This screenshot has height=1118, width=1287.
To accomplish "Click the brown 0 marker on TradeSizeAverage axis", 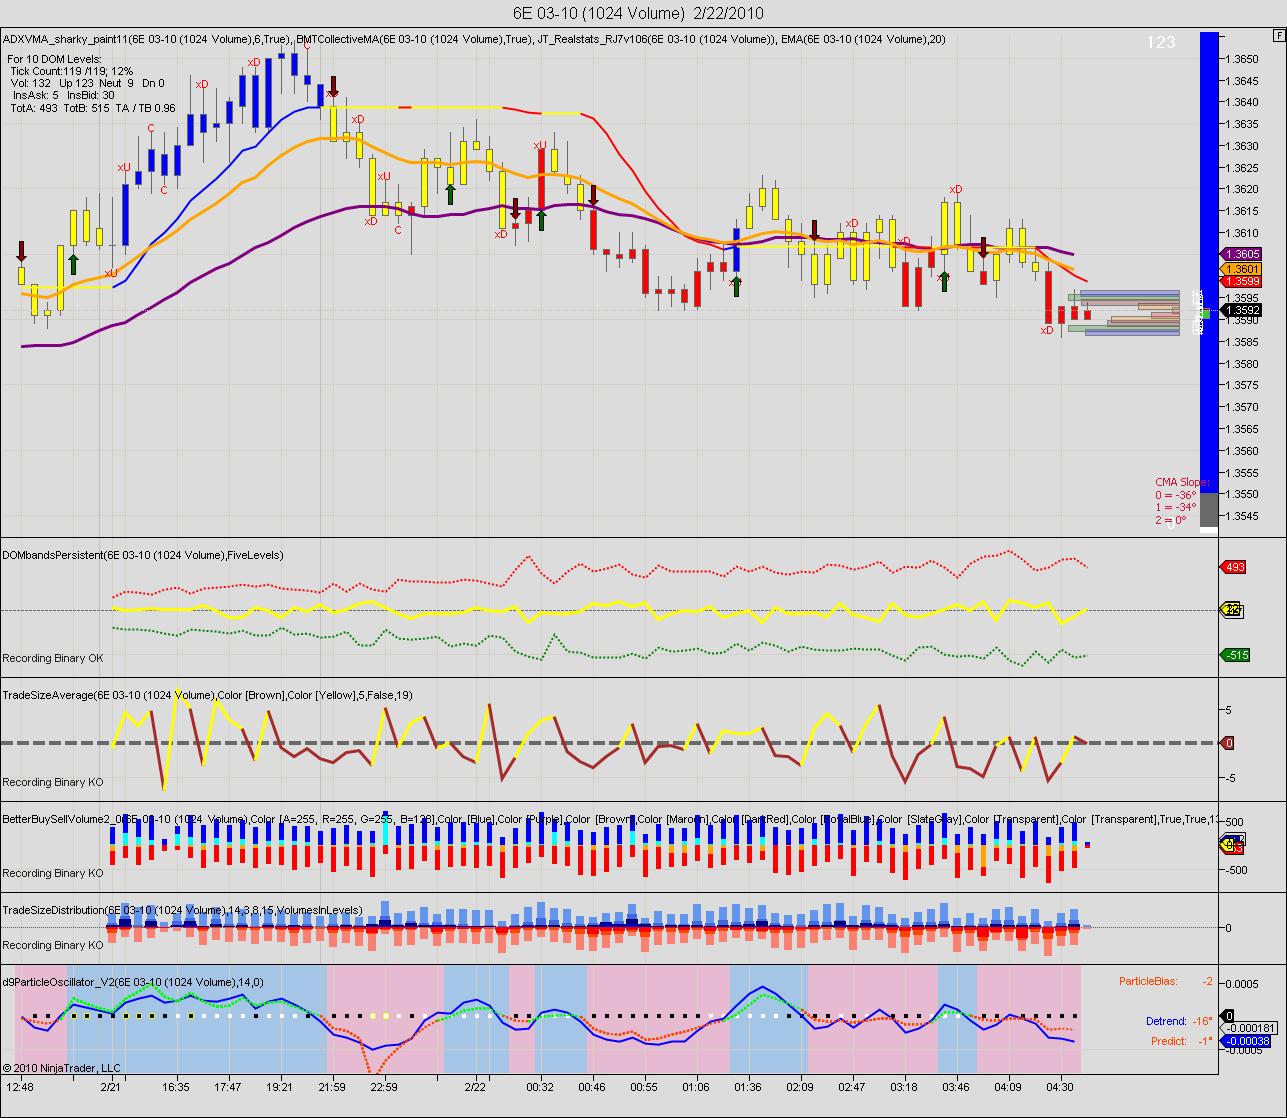I will point(1229,743).
